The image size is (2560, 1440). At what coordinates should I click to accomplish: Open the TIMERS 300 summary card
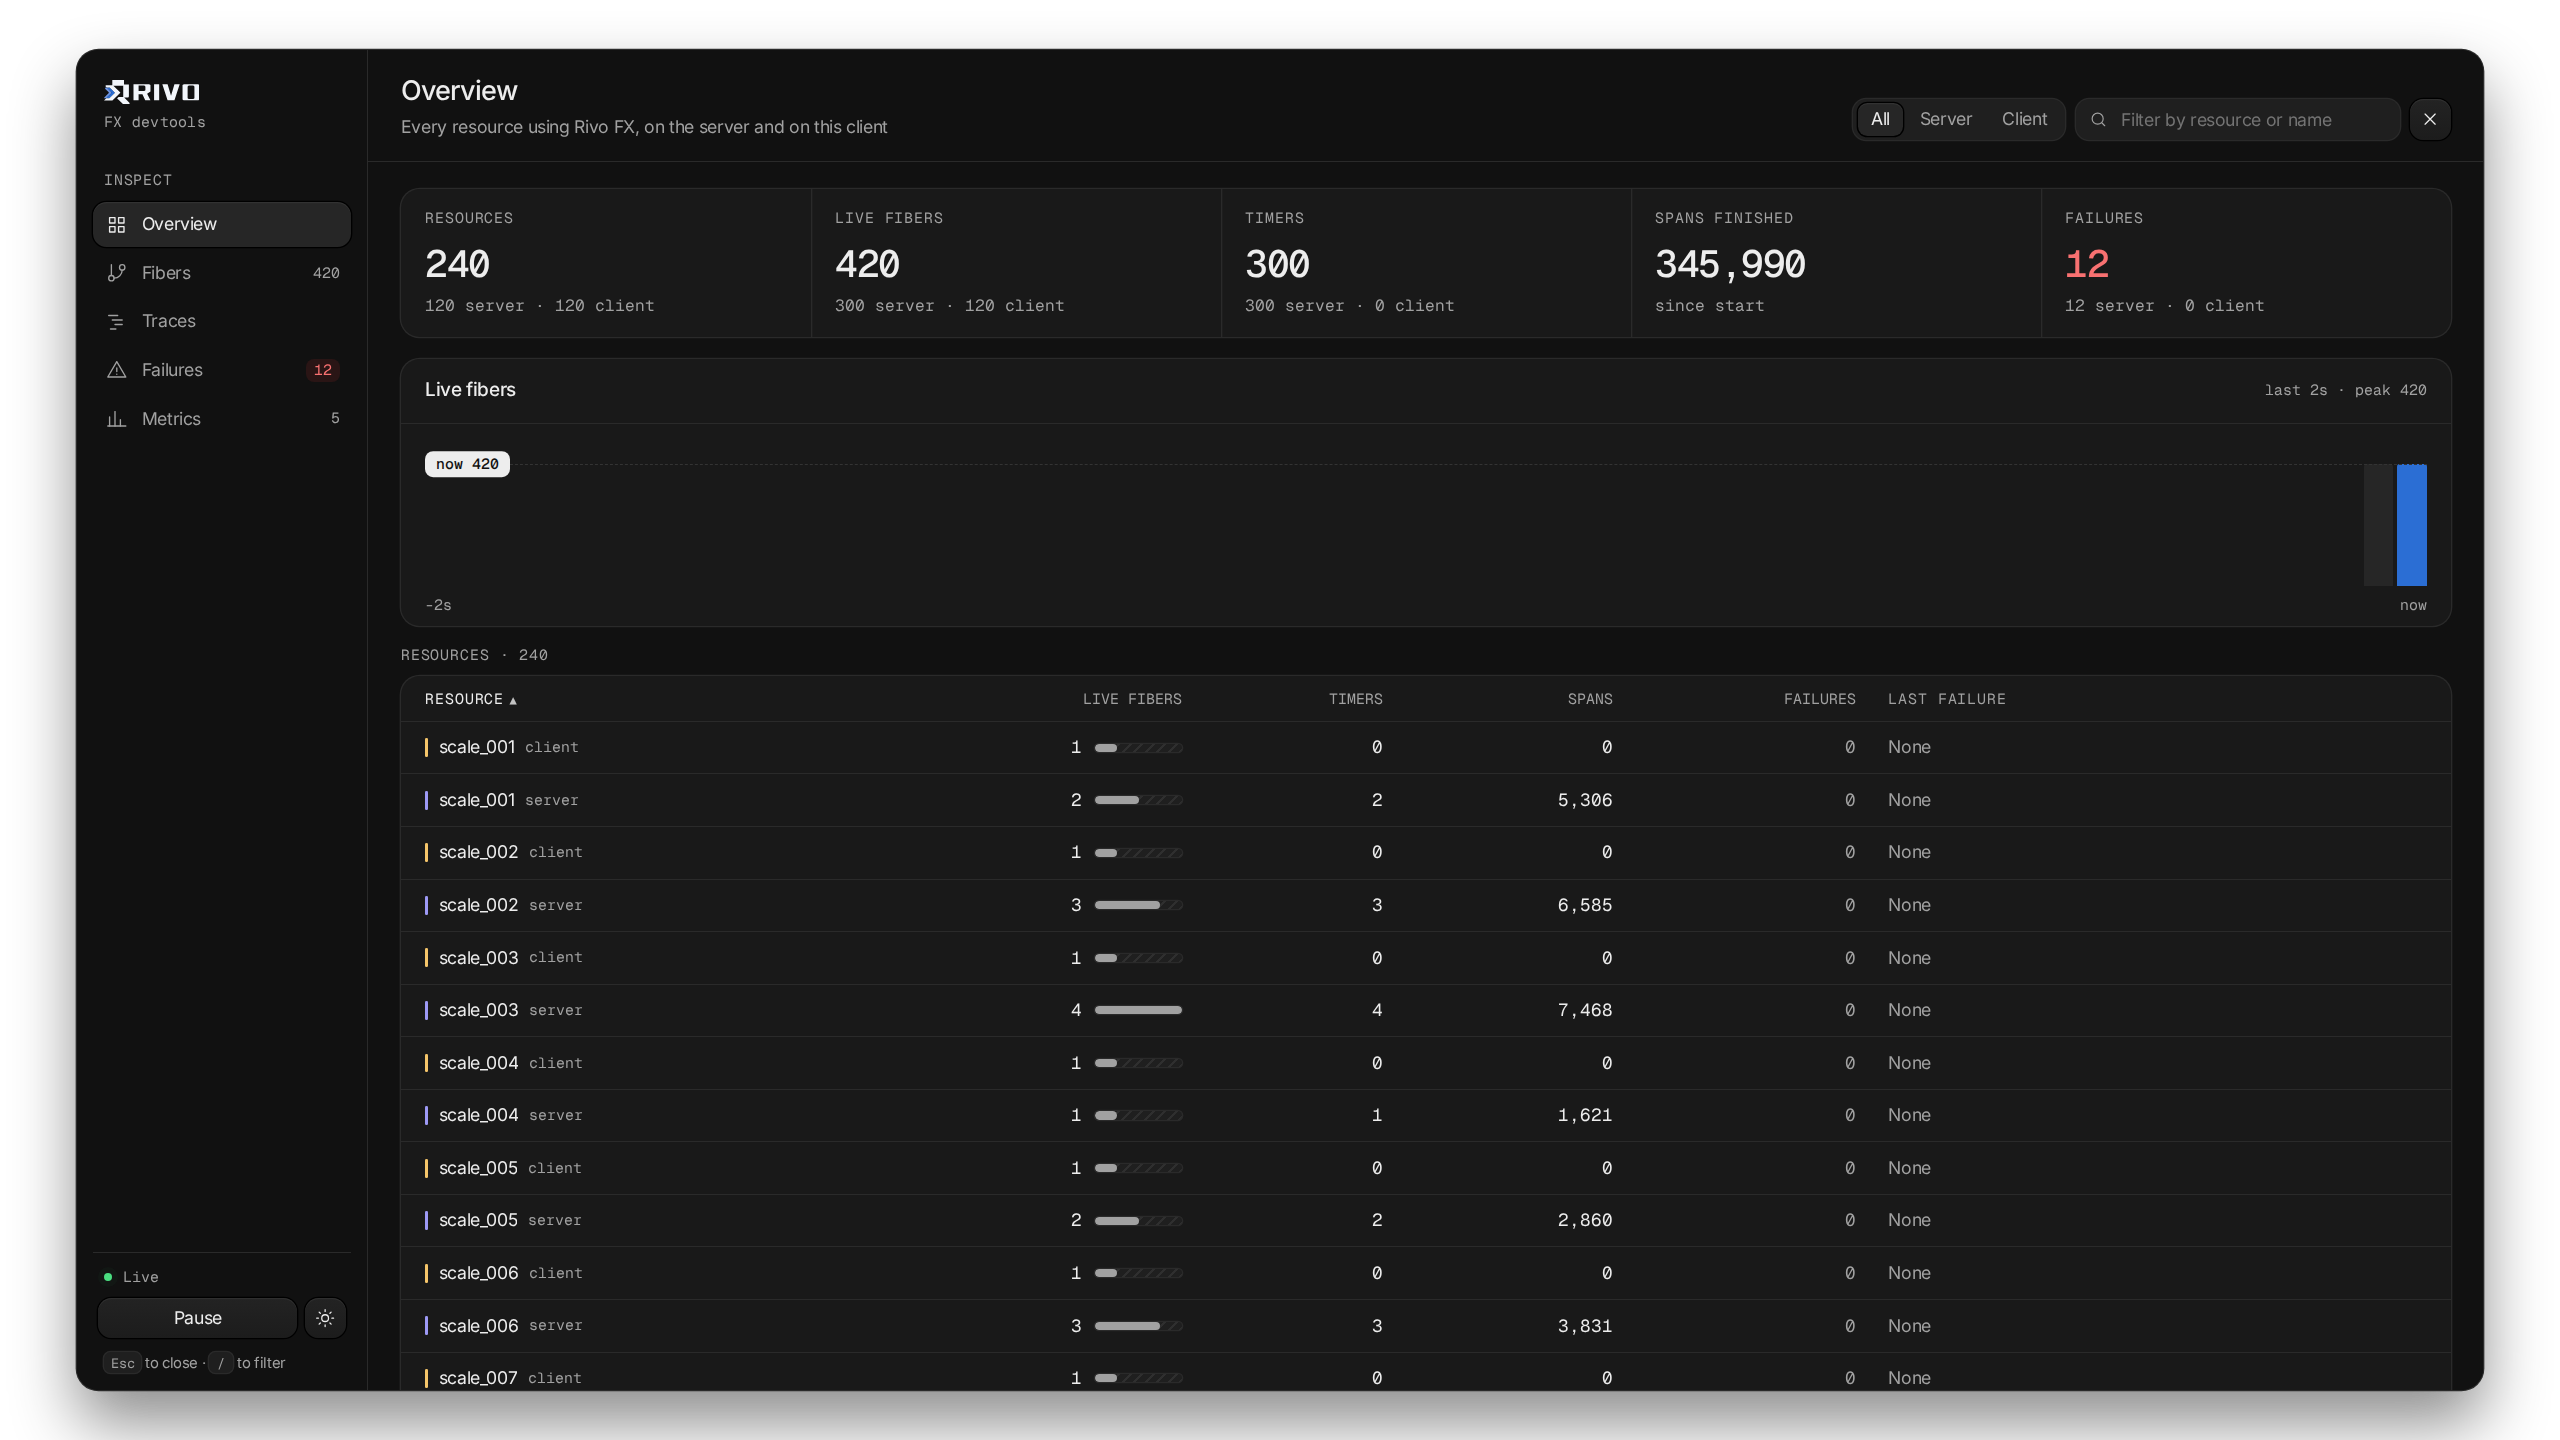1426,263
